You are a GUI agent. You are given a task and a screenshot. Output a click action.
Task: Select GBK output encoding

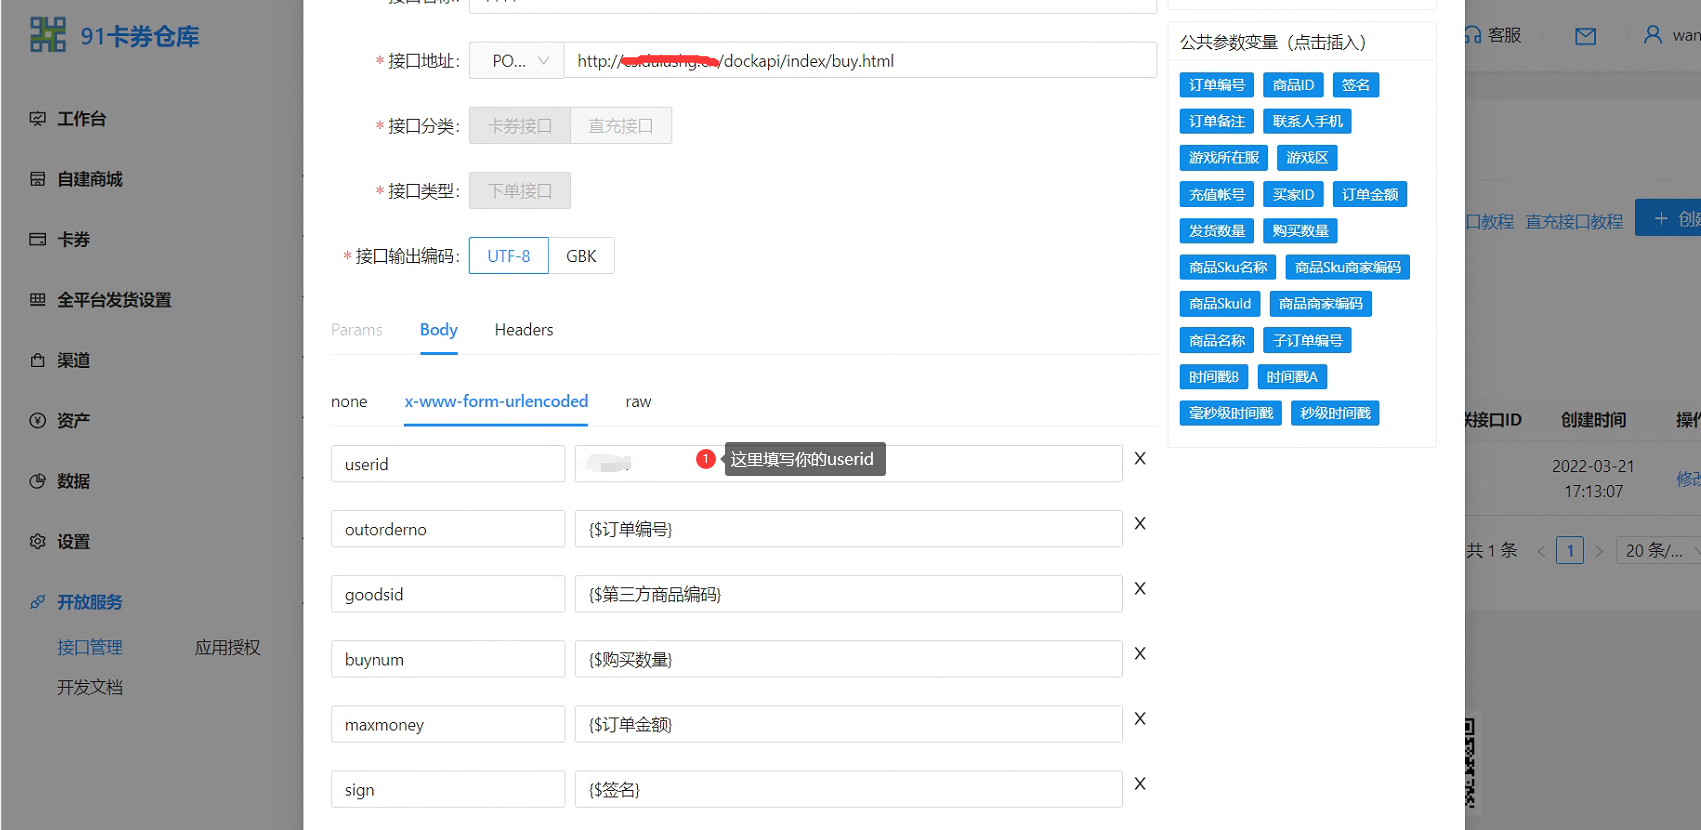(581, 256)
